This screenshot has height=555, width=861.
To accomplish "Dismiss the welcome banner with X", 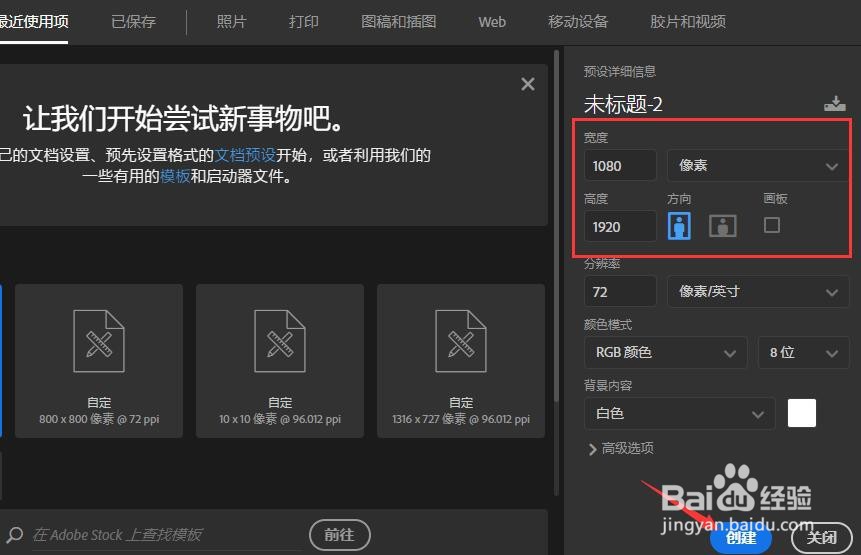I will click(528, 84).
